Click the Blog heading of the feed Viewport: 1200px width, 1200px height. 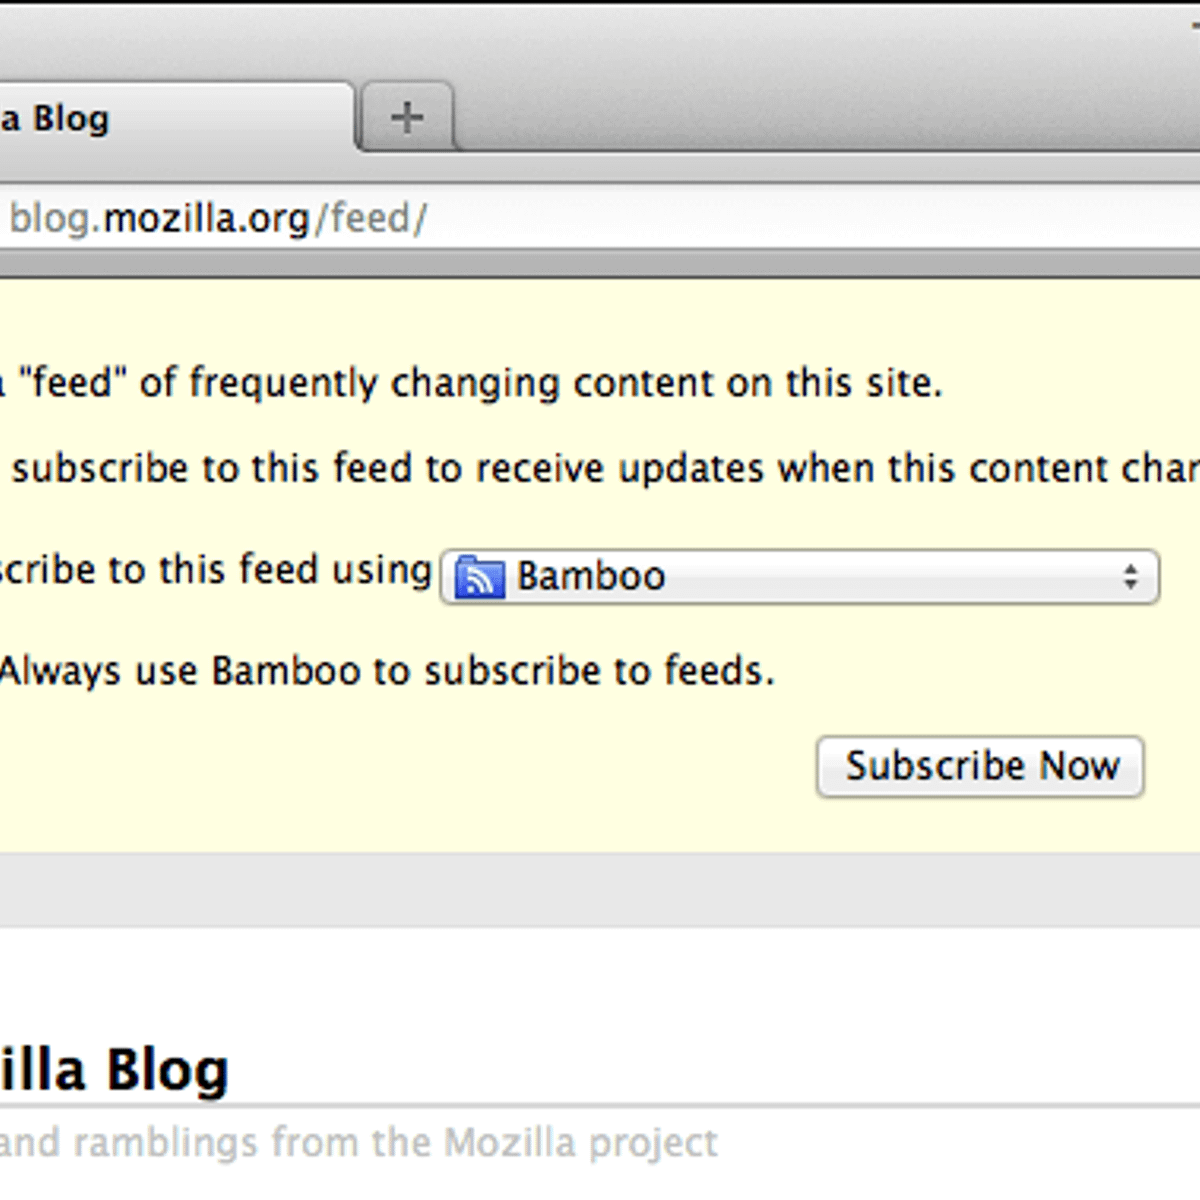click(115, 1070)
